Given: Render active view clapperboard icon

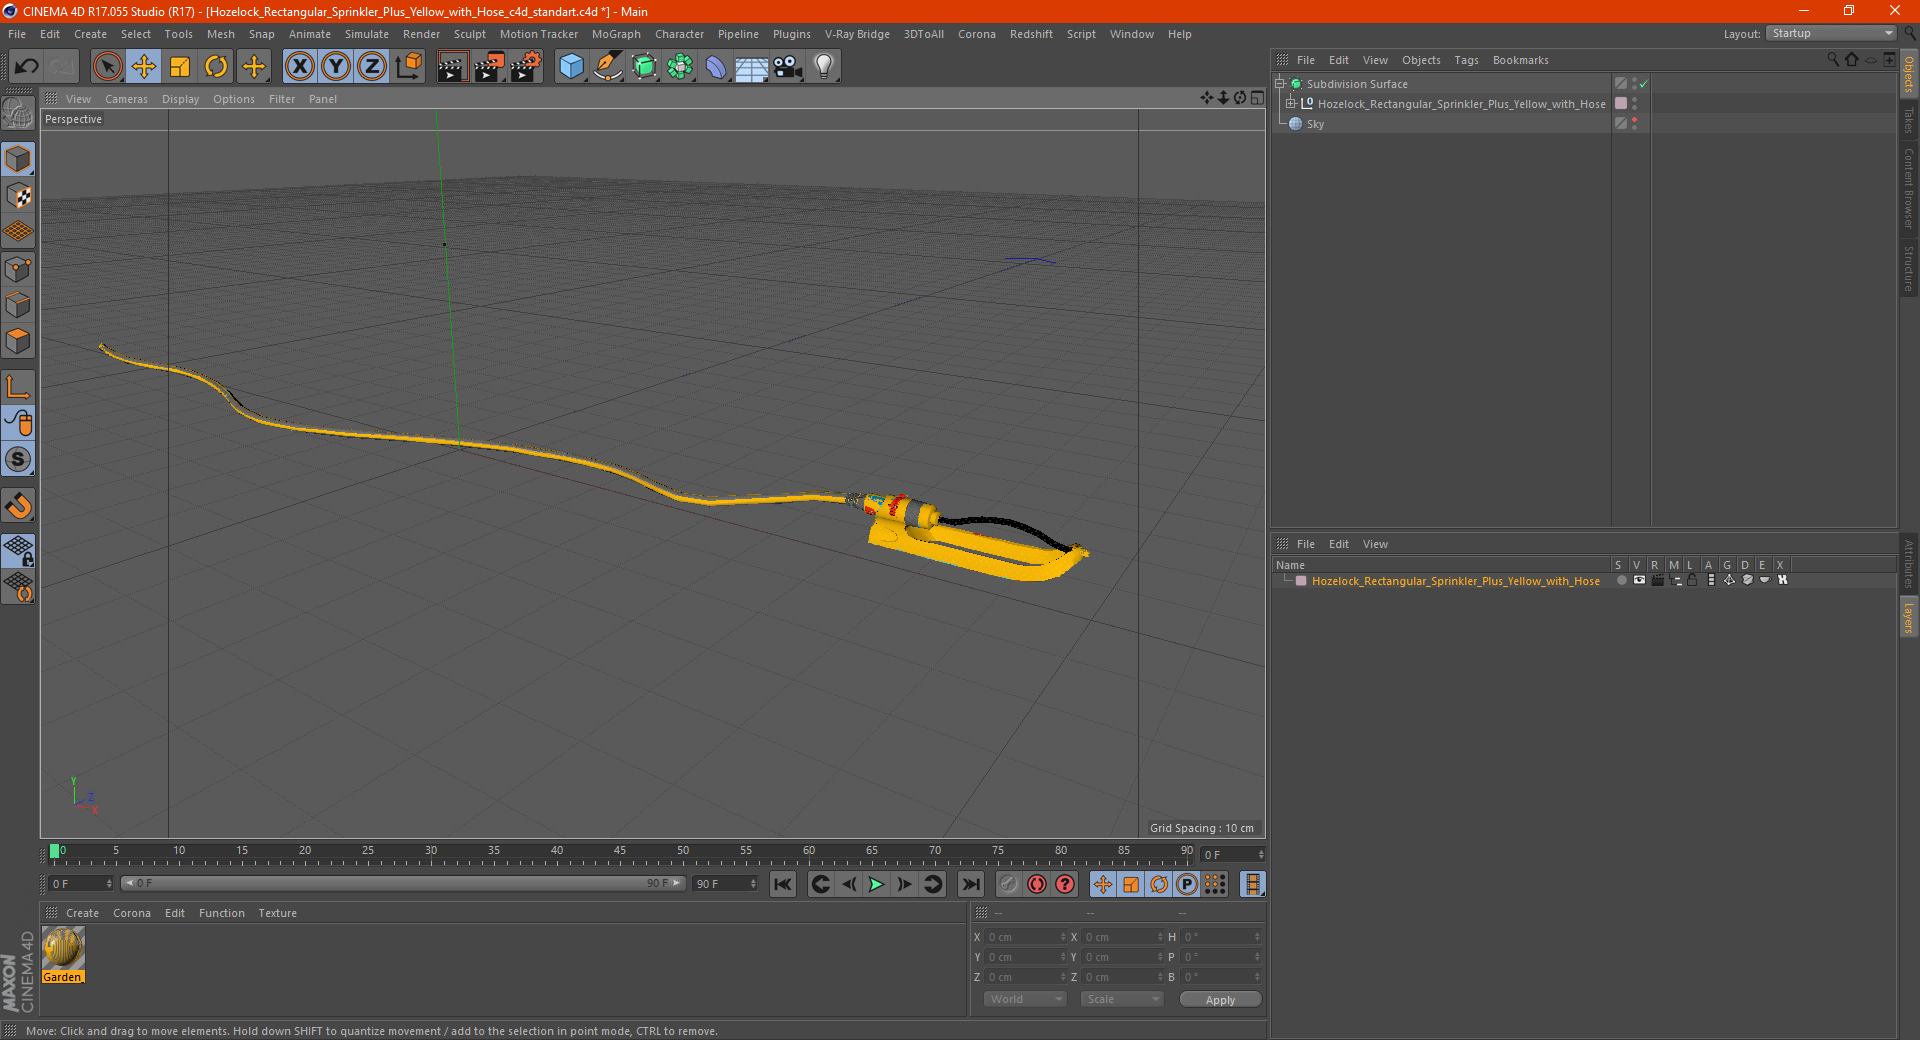Looking at the screenshot, I should [452, 67].
